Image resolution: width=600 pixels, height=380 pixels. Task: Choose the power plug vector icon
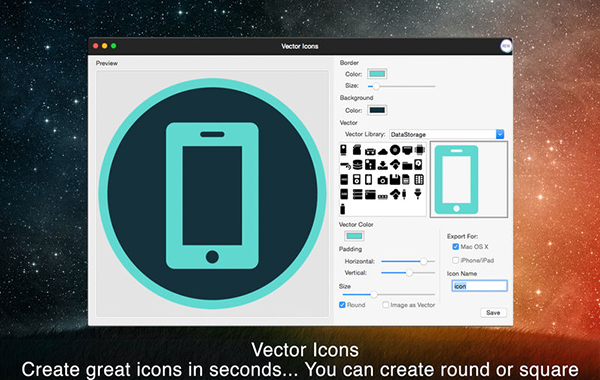coord(417,194)
